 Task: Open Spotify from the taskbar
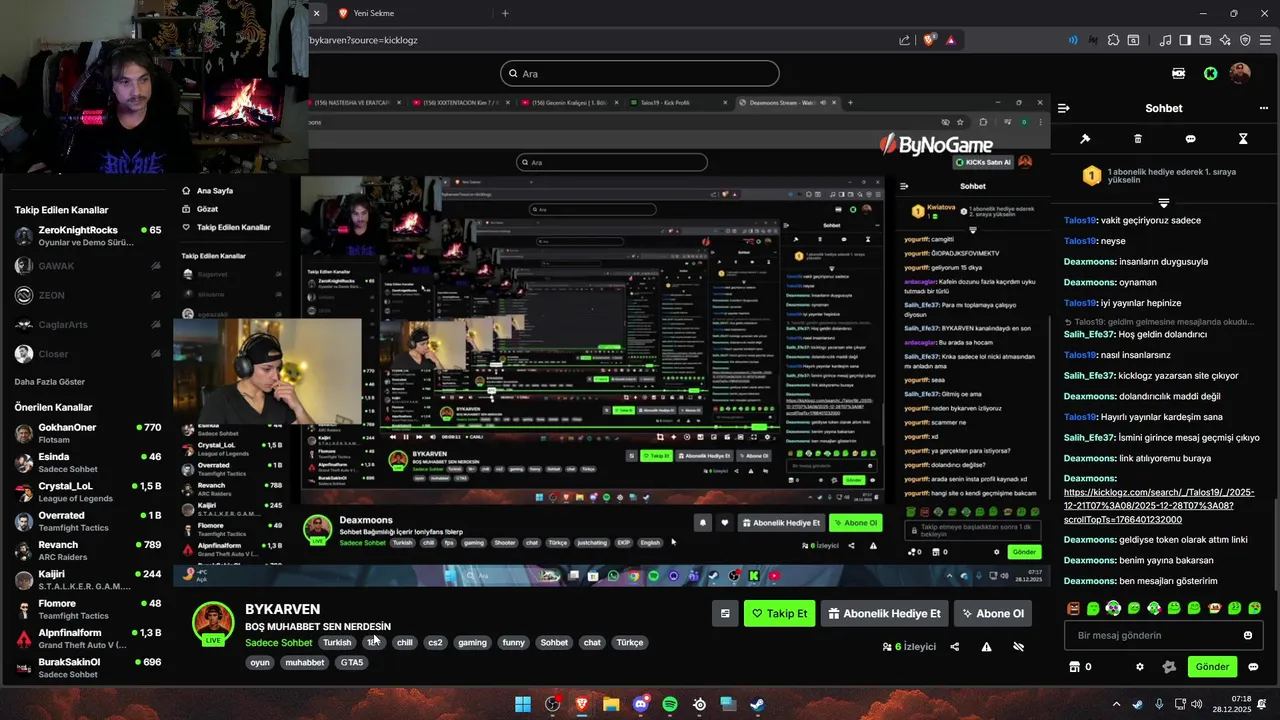pyautogui.click(x=670, y=704)
